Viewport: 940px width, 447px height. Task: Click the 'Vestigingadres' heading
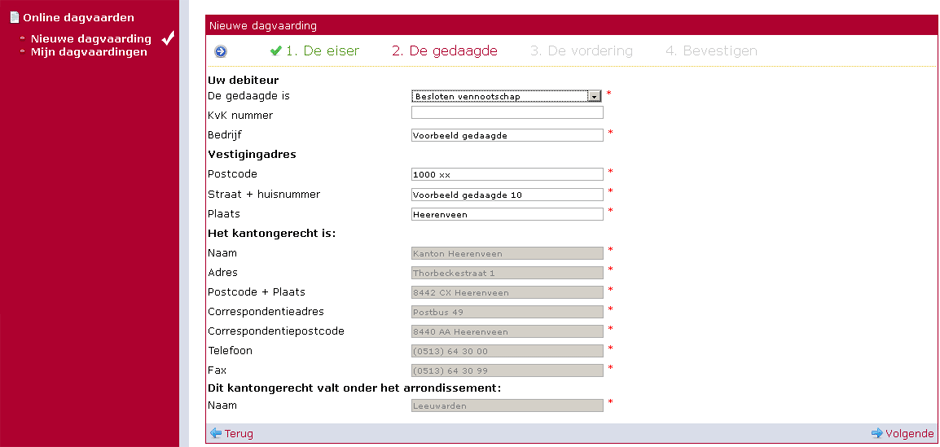(252, 154)
